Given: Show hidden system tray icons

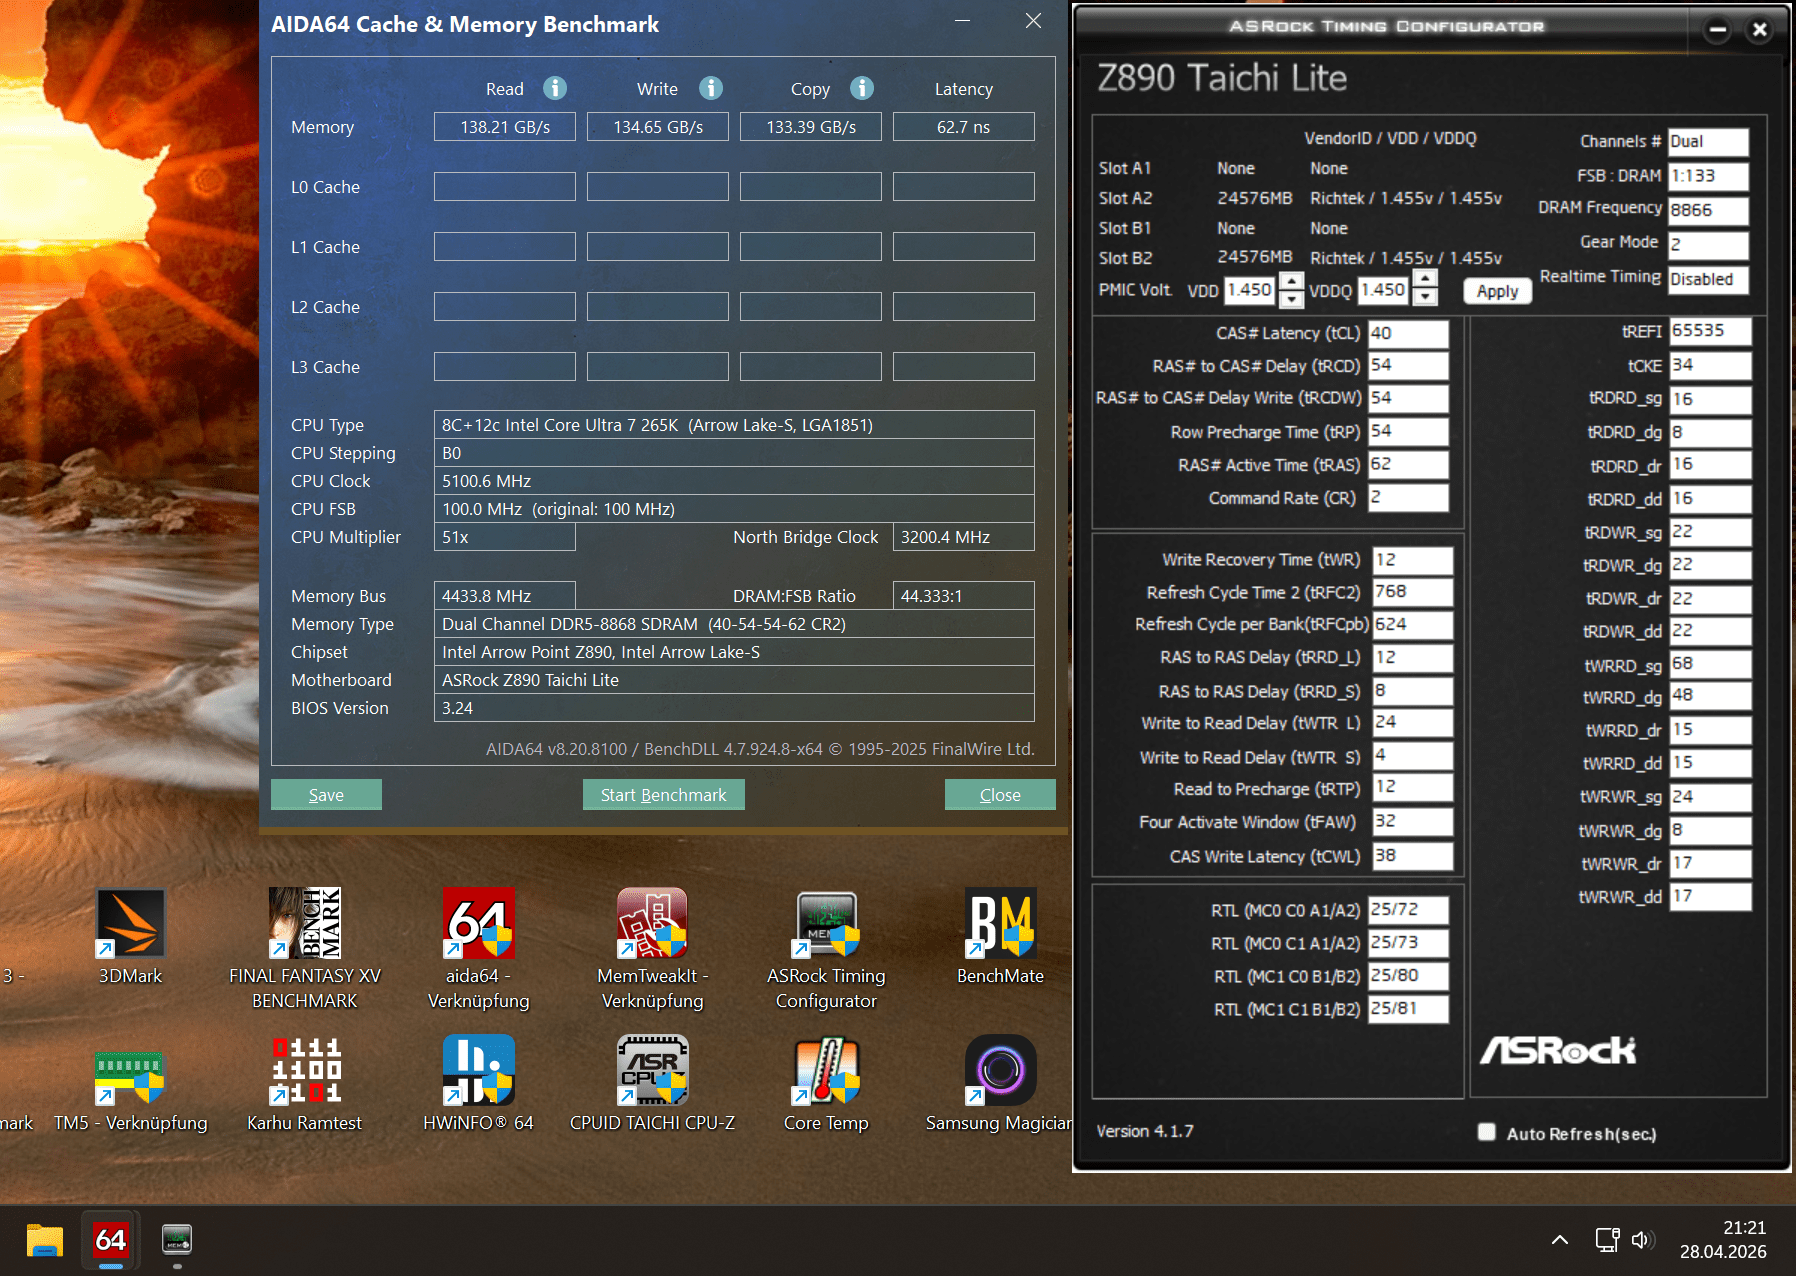Looking at the screenshot, I should (1559, 1240).
